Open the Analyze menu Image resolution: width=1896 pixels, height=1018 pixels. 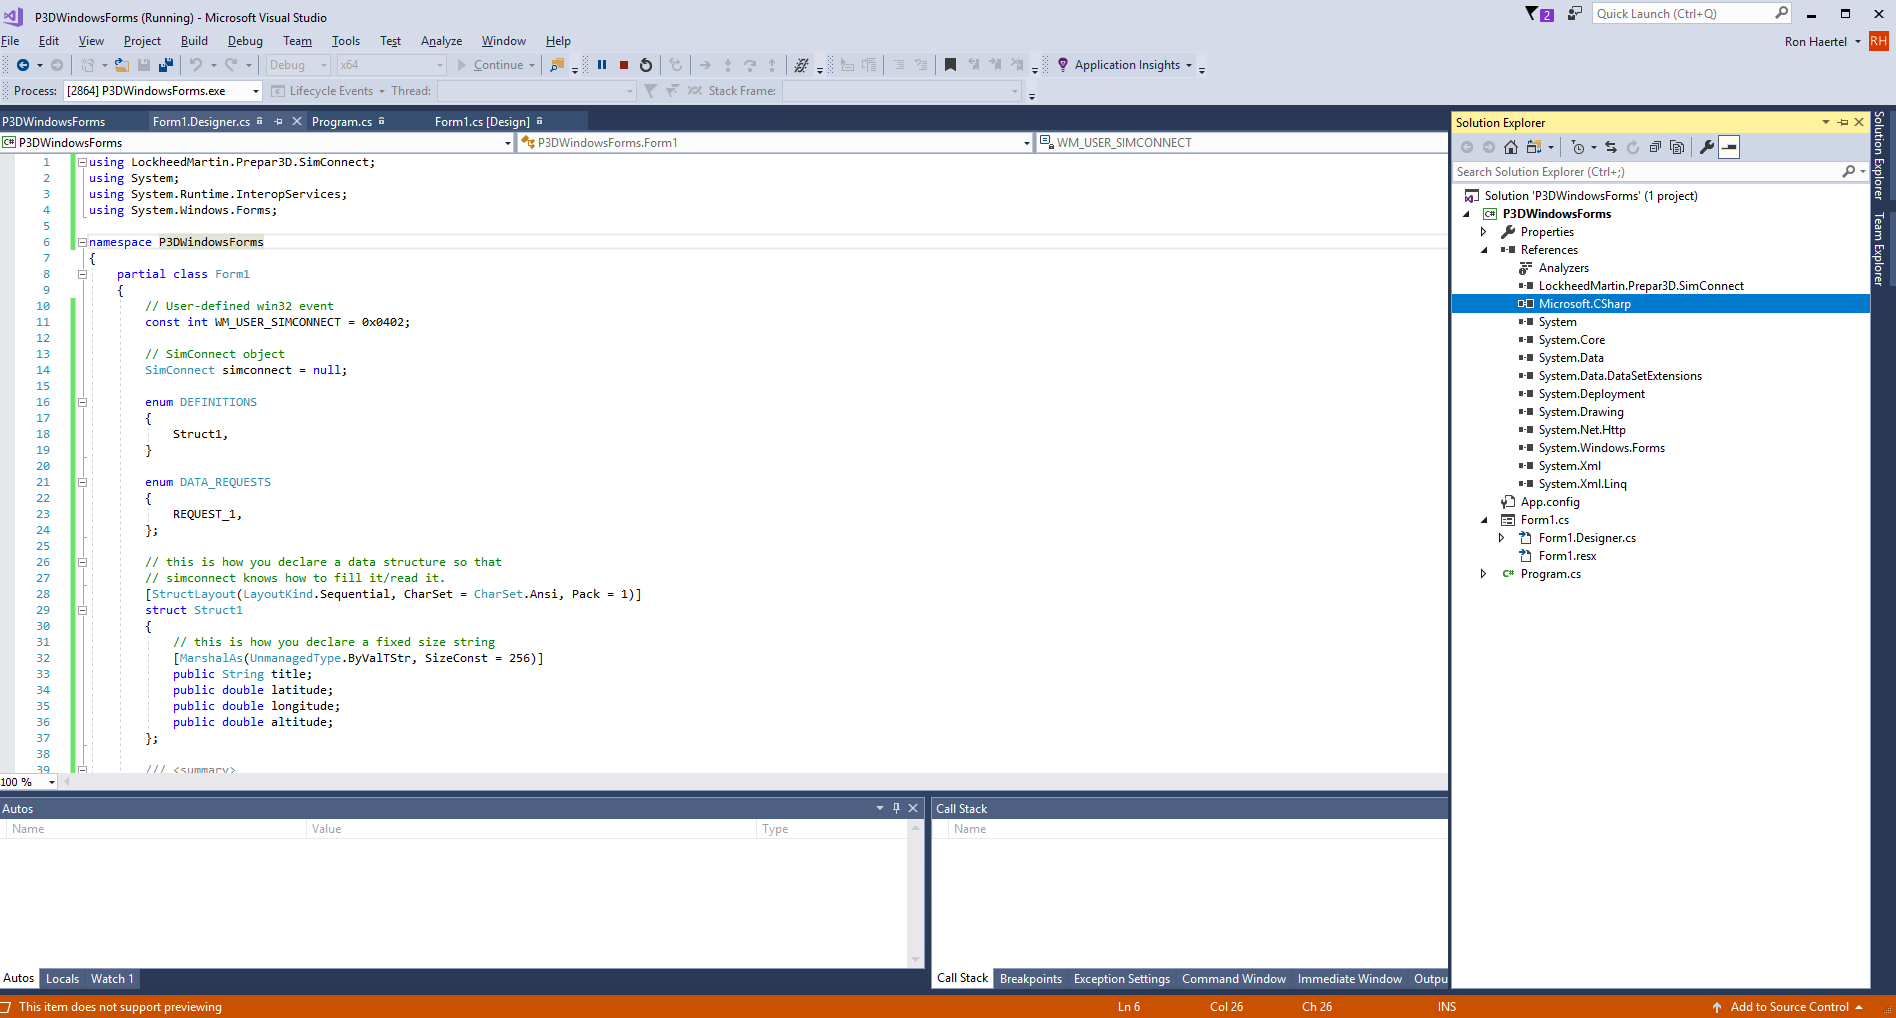pyautogui.click(x=441, y=41)
